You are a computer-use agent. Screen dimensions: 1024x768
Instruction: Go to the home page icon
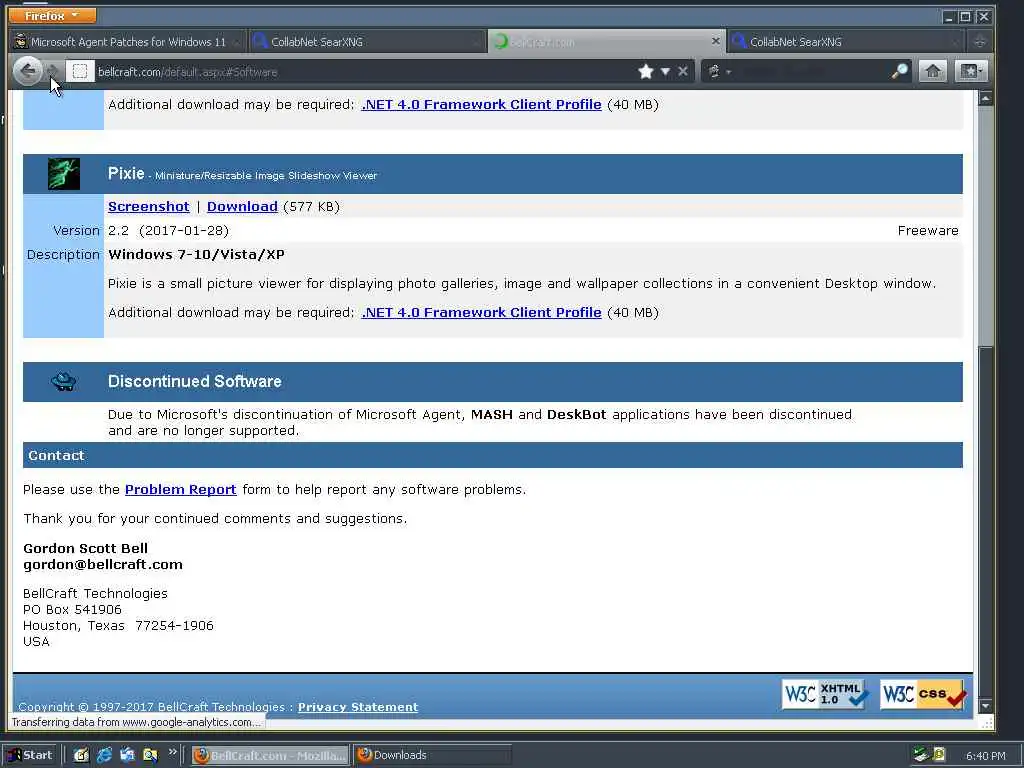(933, 71)
